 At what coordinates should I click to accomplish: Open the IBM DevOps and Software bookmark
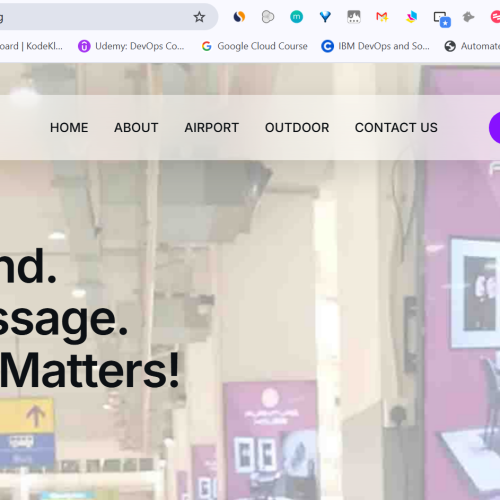click(375, 46)
